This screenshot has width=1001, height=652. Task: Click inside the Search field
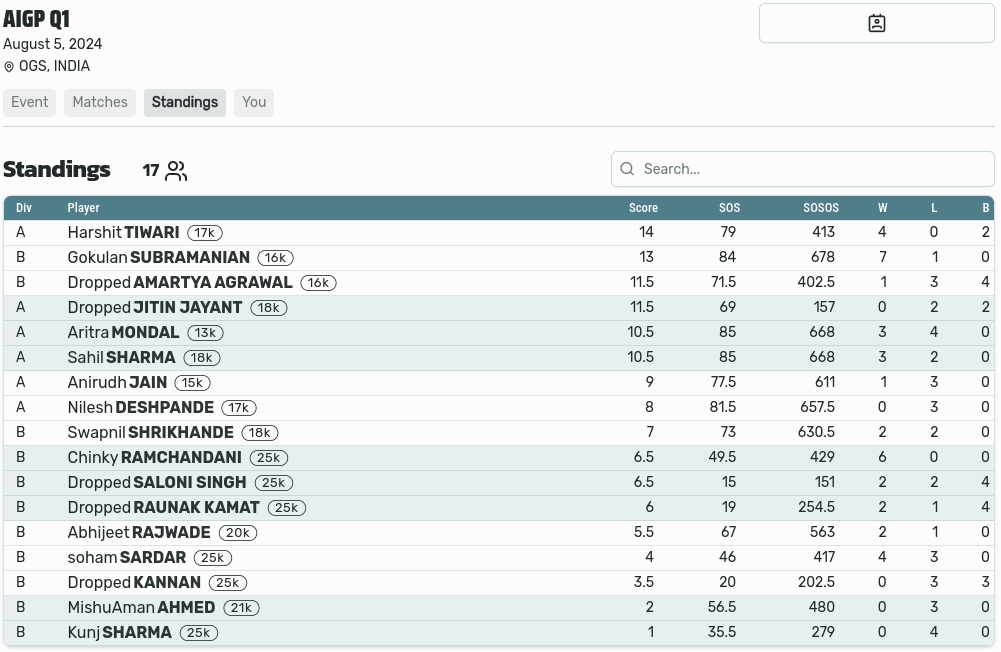tap(800, 169)
